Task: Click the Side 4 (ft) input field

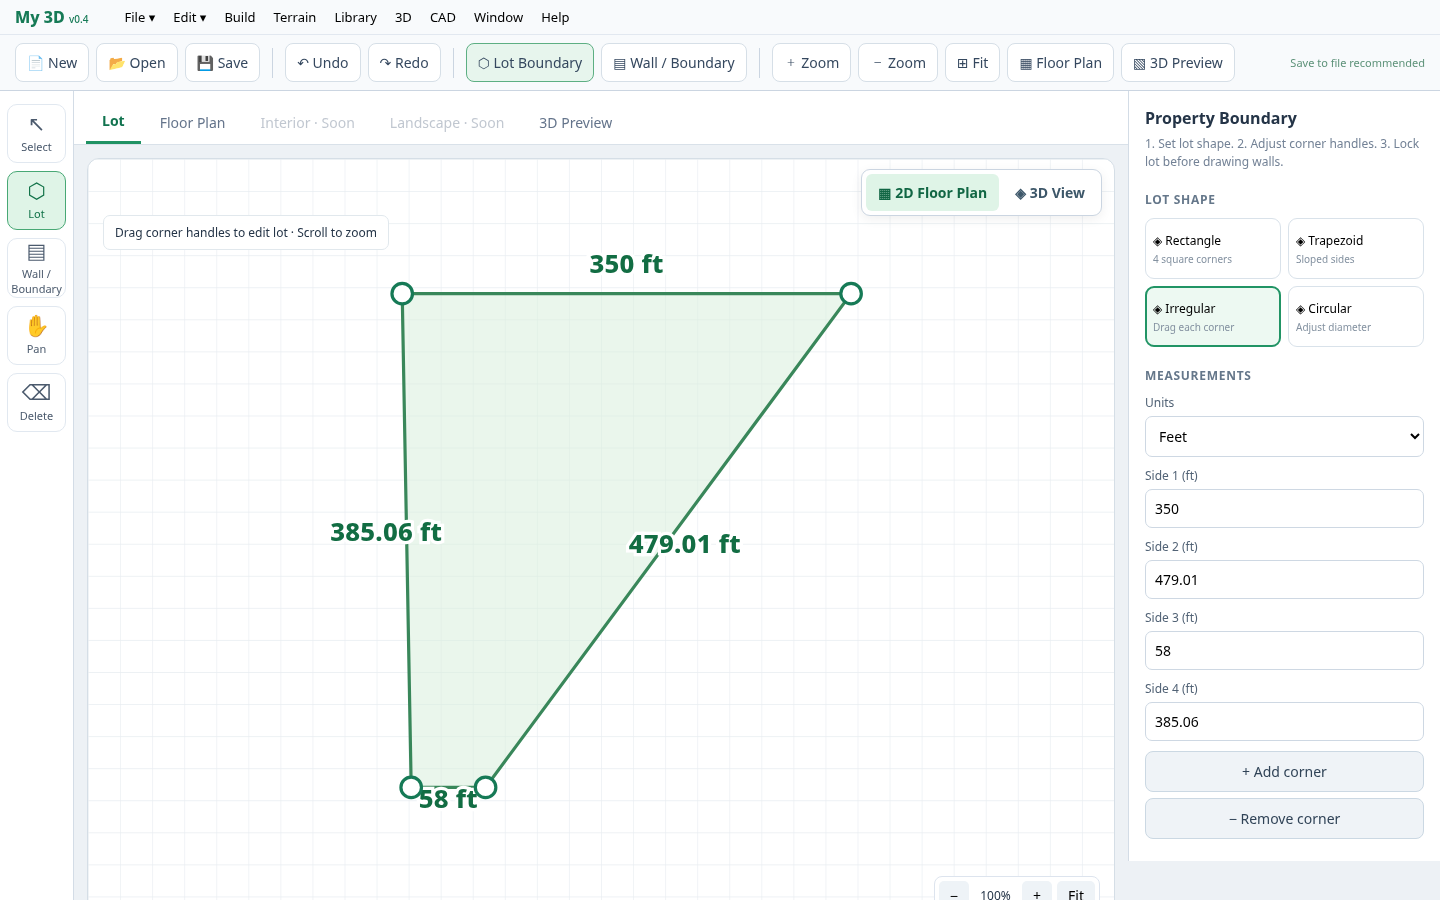Action: pyautogui.click(x=1284, y=722)
